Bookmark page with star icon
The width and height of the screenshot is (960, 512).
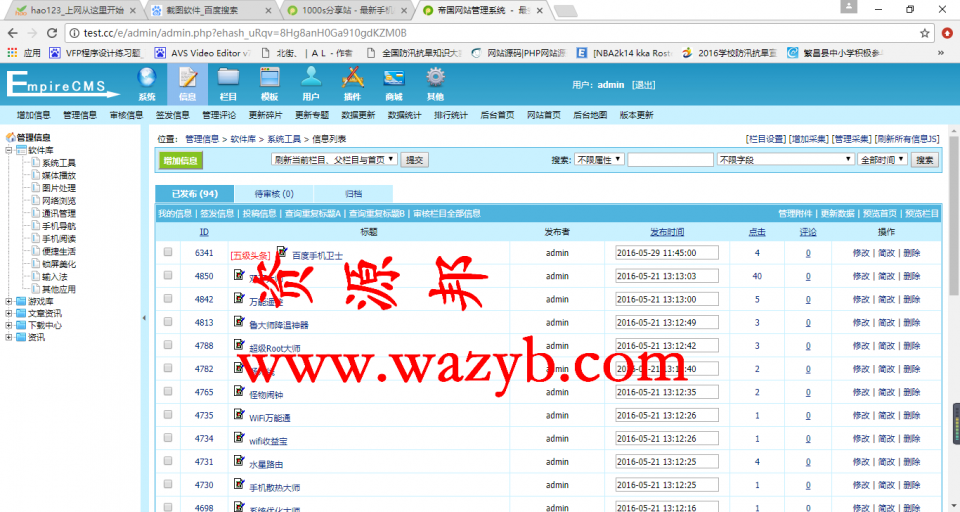(x=924, y=33)
